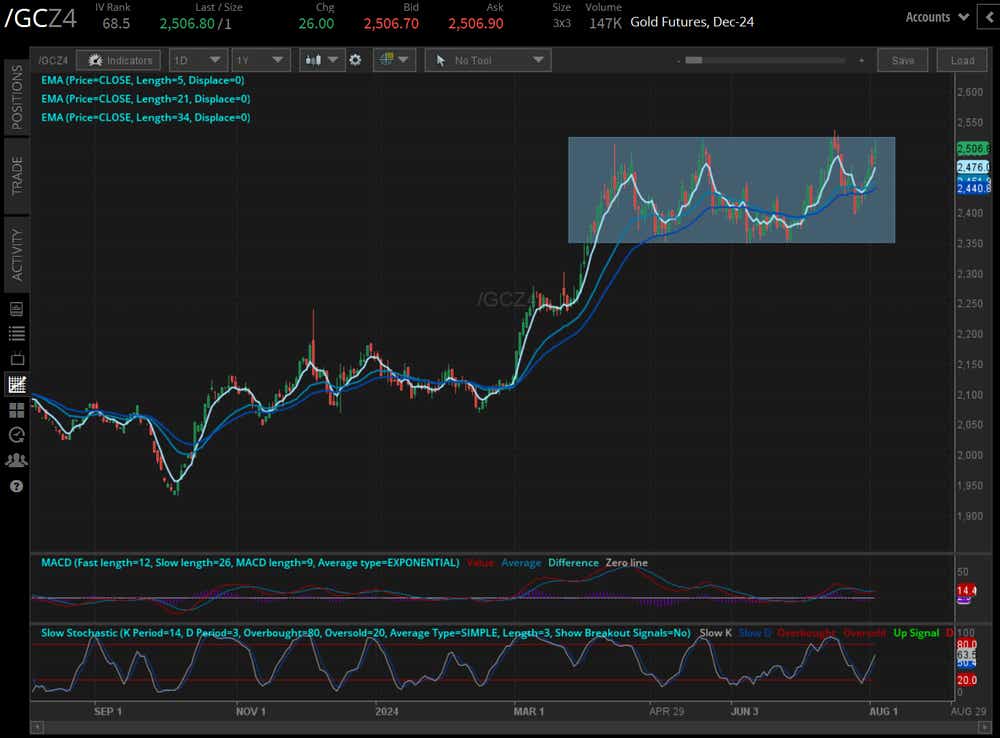Viewport: 1000px width, 738px height.
Task: Open the No Tool drawing tool dropdown
Action: pyautogui.click(x=487, y=60)
